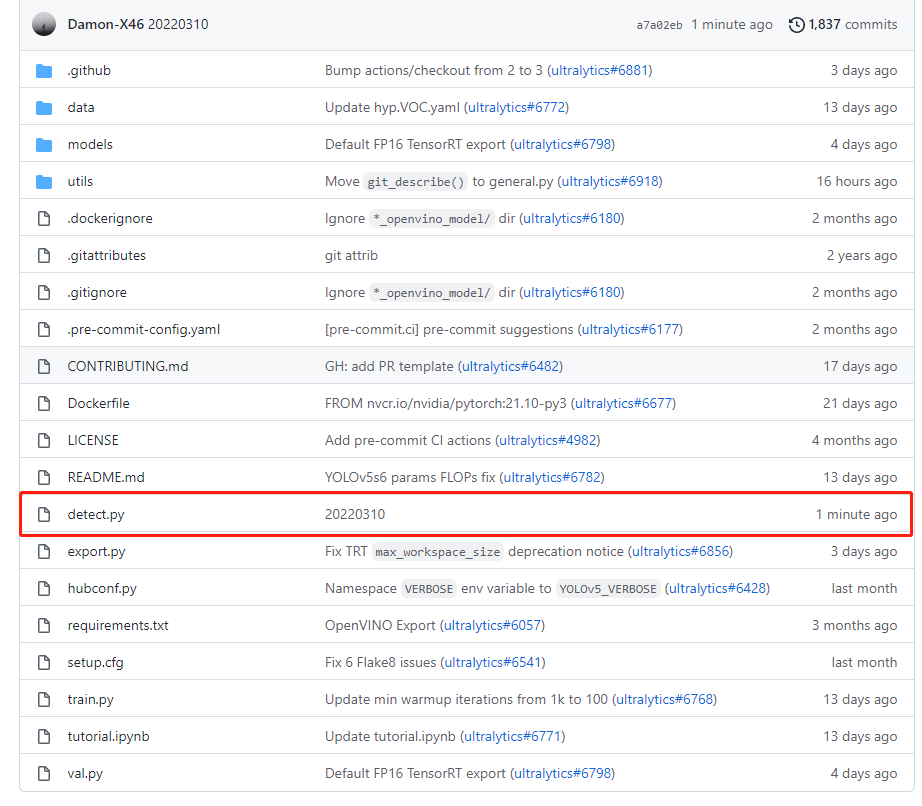Viewport: 922px width, 806px height.
Task: Click the data folder icon
Action: (x=44, y=108)
